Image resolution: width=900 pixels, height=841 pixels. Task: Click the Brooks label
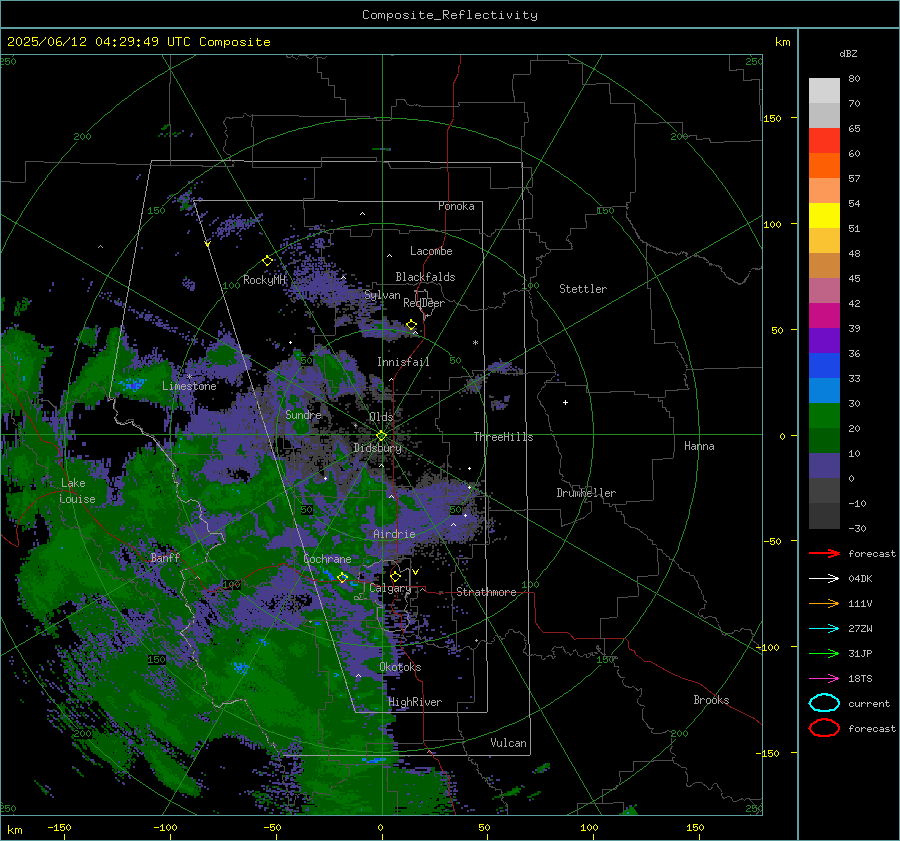coord(711,700)
